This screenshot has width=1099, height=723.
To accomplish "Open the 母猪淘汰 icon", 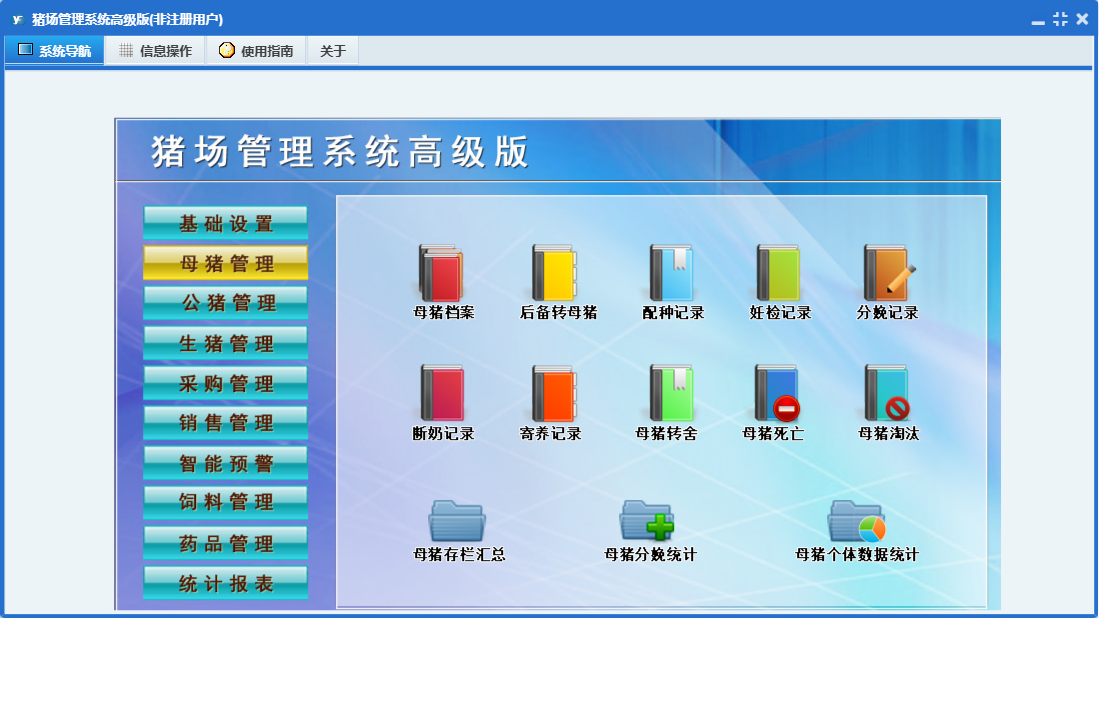I will tap(887, 393).
